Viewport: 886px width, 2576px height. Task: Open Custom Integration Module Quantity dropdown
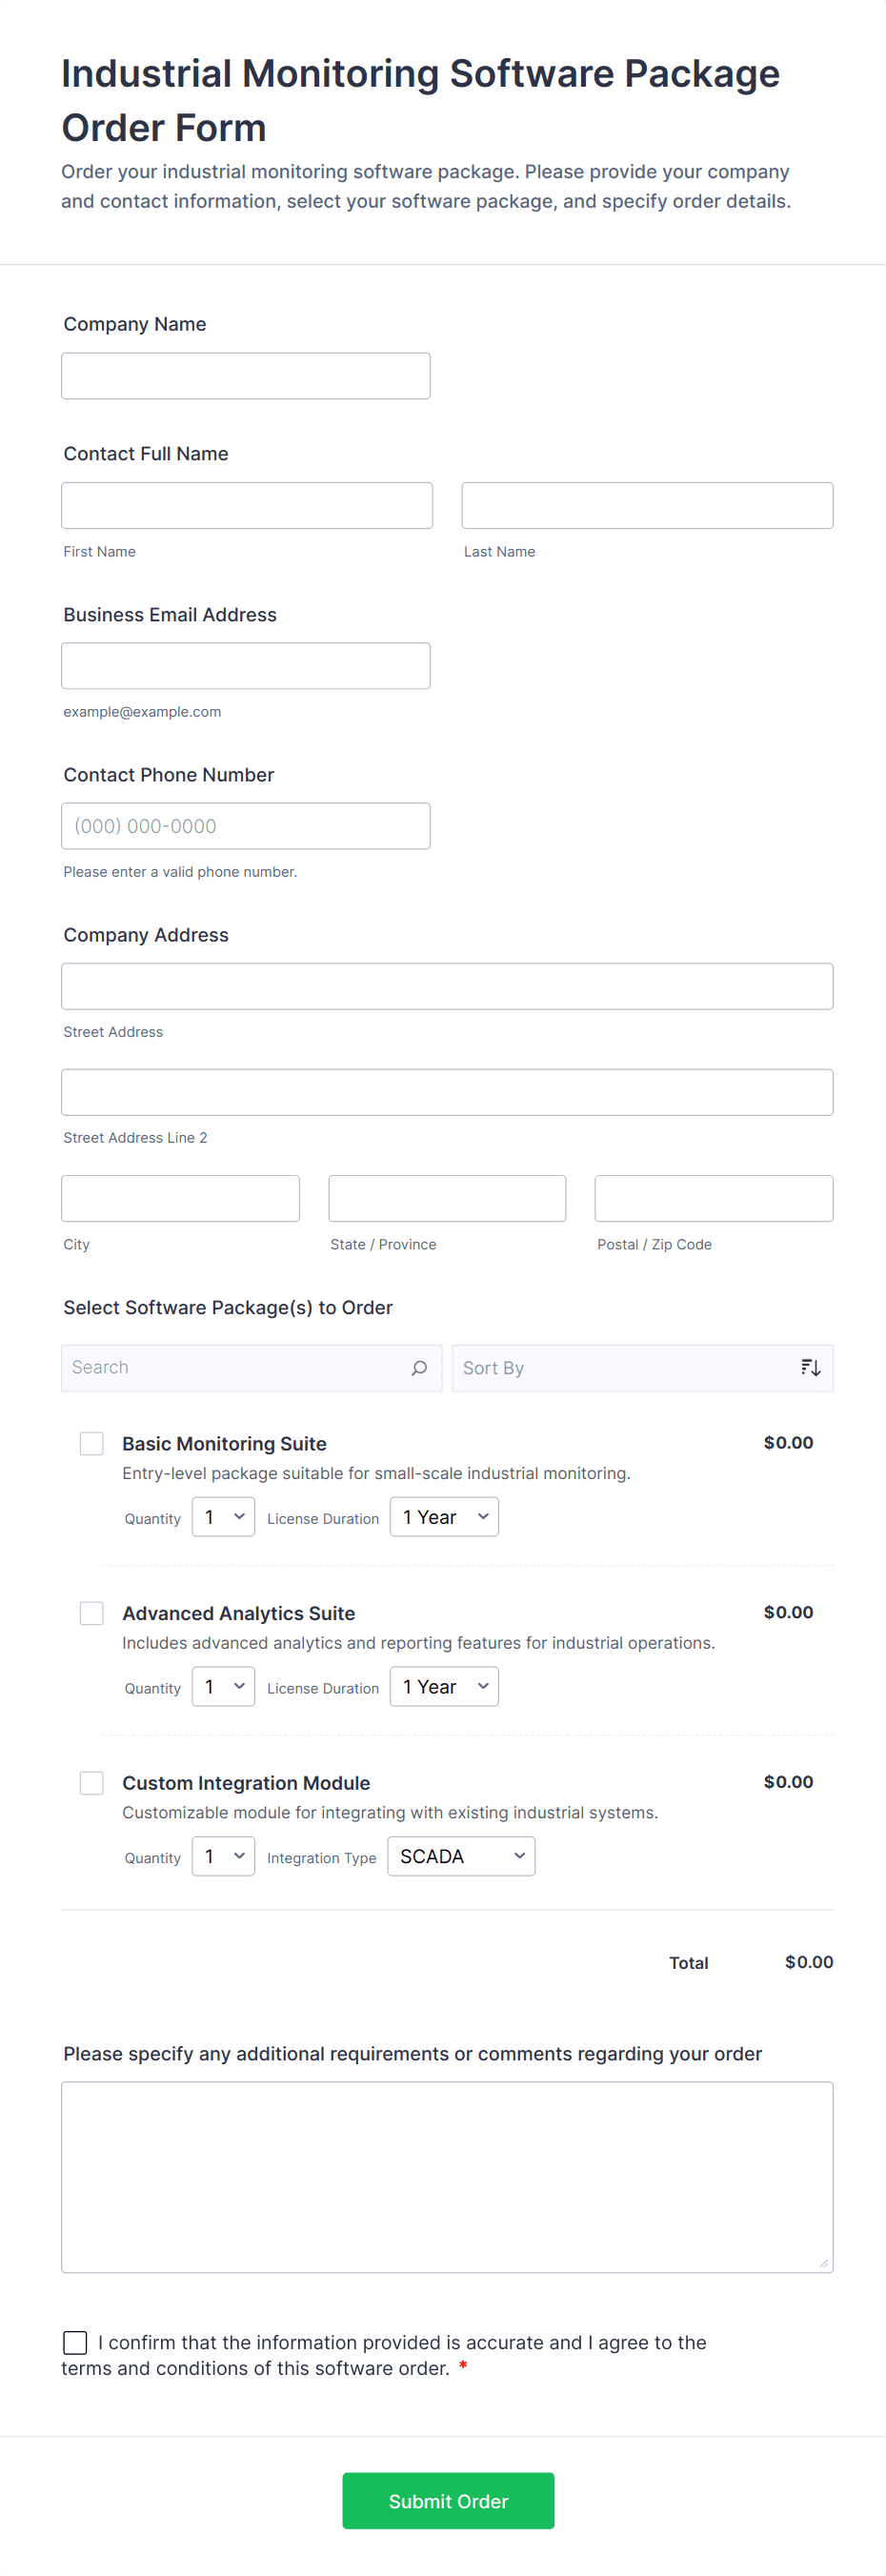(x=223, y=1856)
